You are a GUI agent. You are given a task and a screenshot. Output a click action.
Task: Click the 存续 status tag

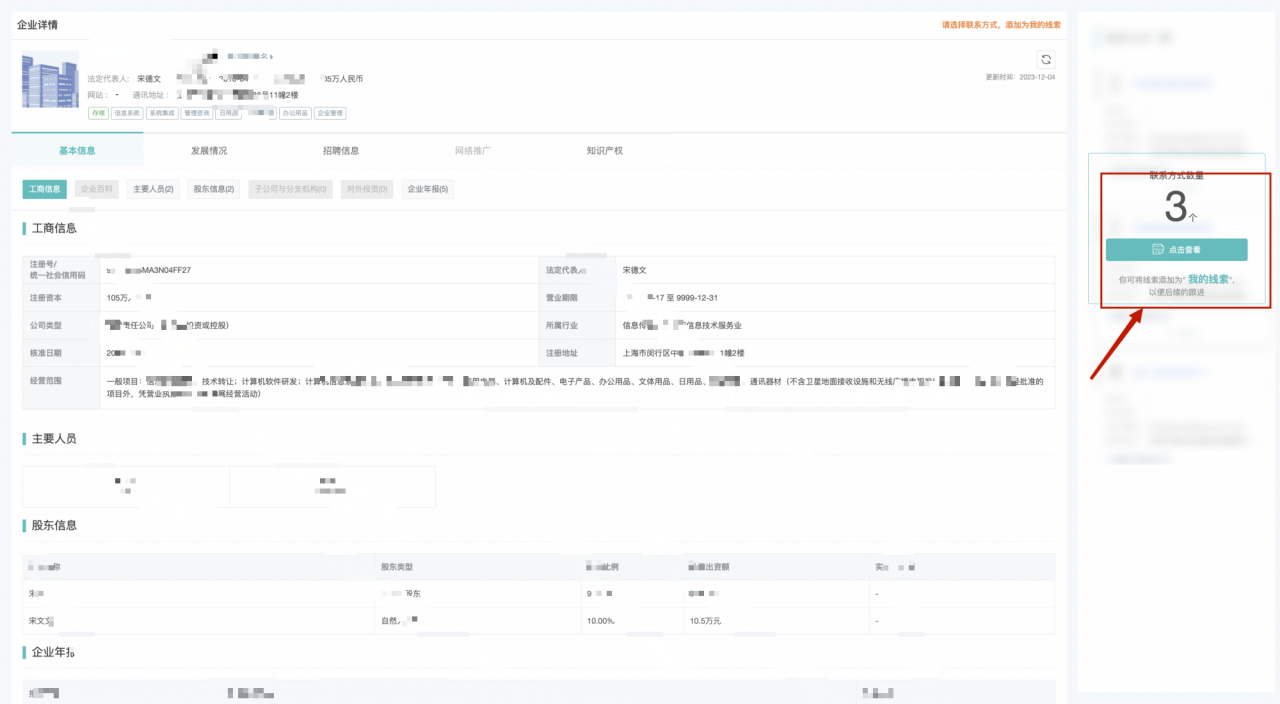(x=98, y=113)
